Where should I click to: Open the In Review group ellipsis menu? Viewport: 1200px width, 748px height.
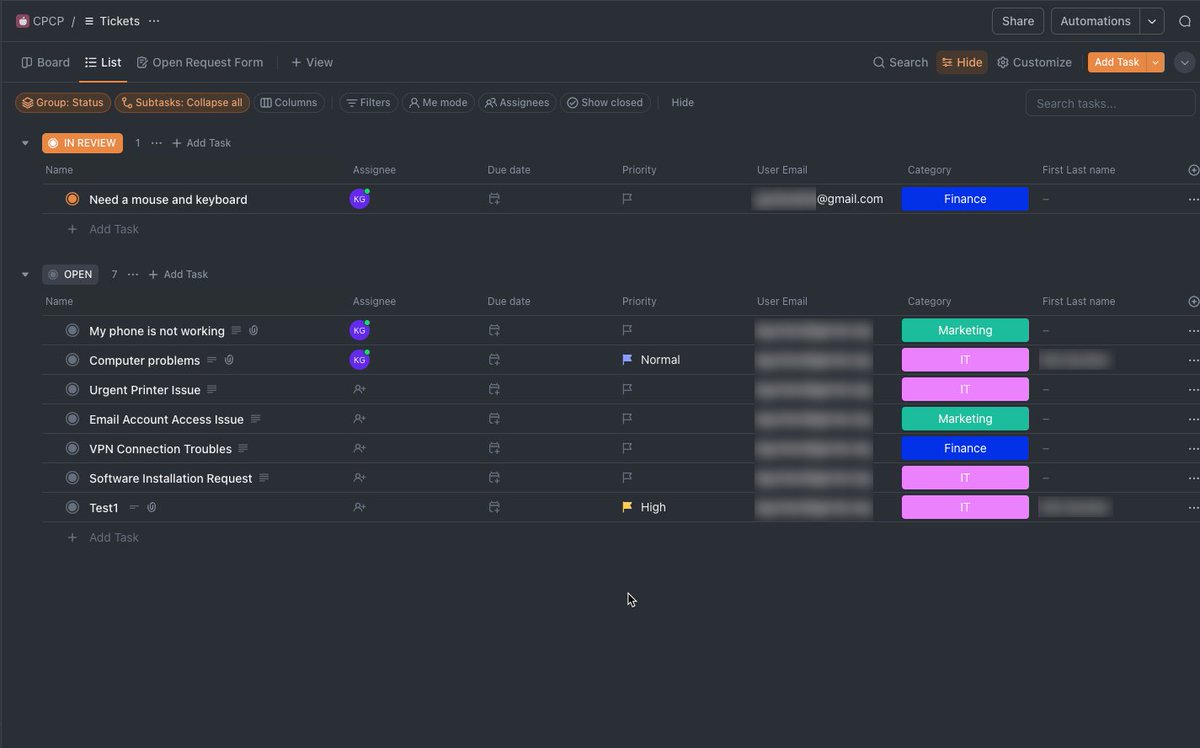156,143
